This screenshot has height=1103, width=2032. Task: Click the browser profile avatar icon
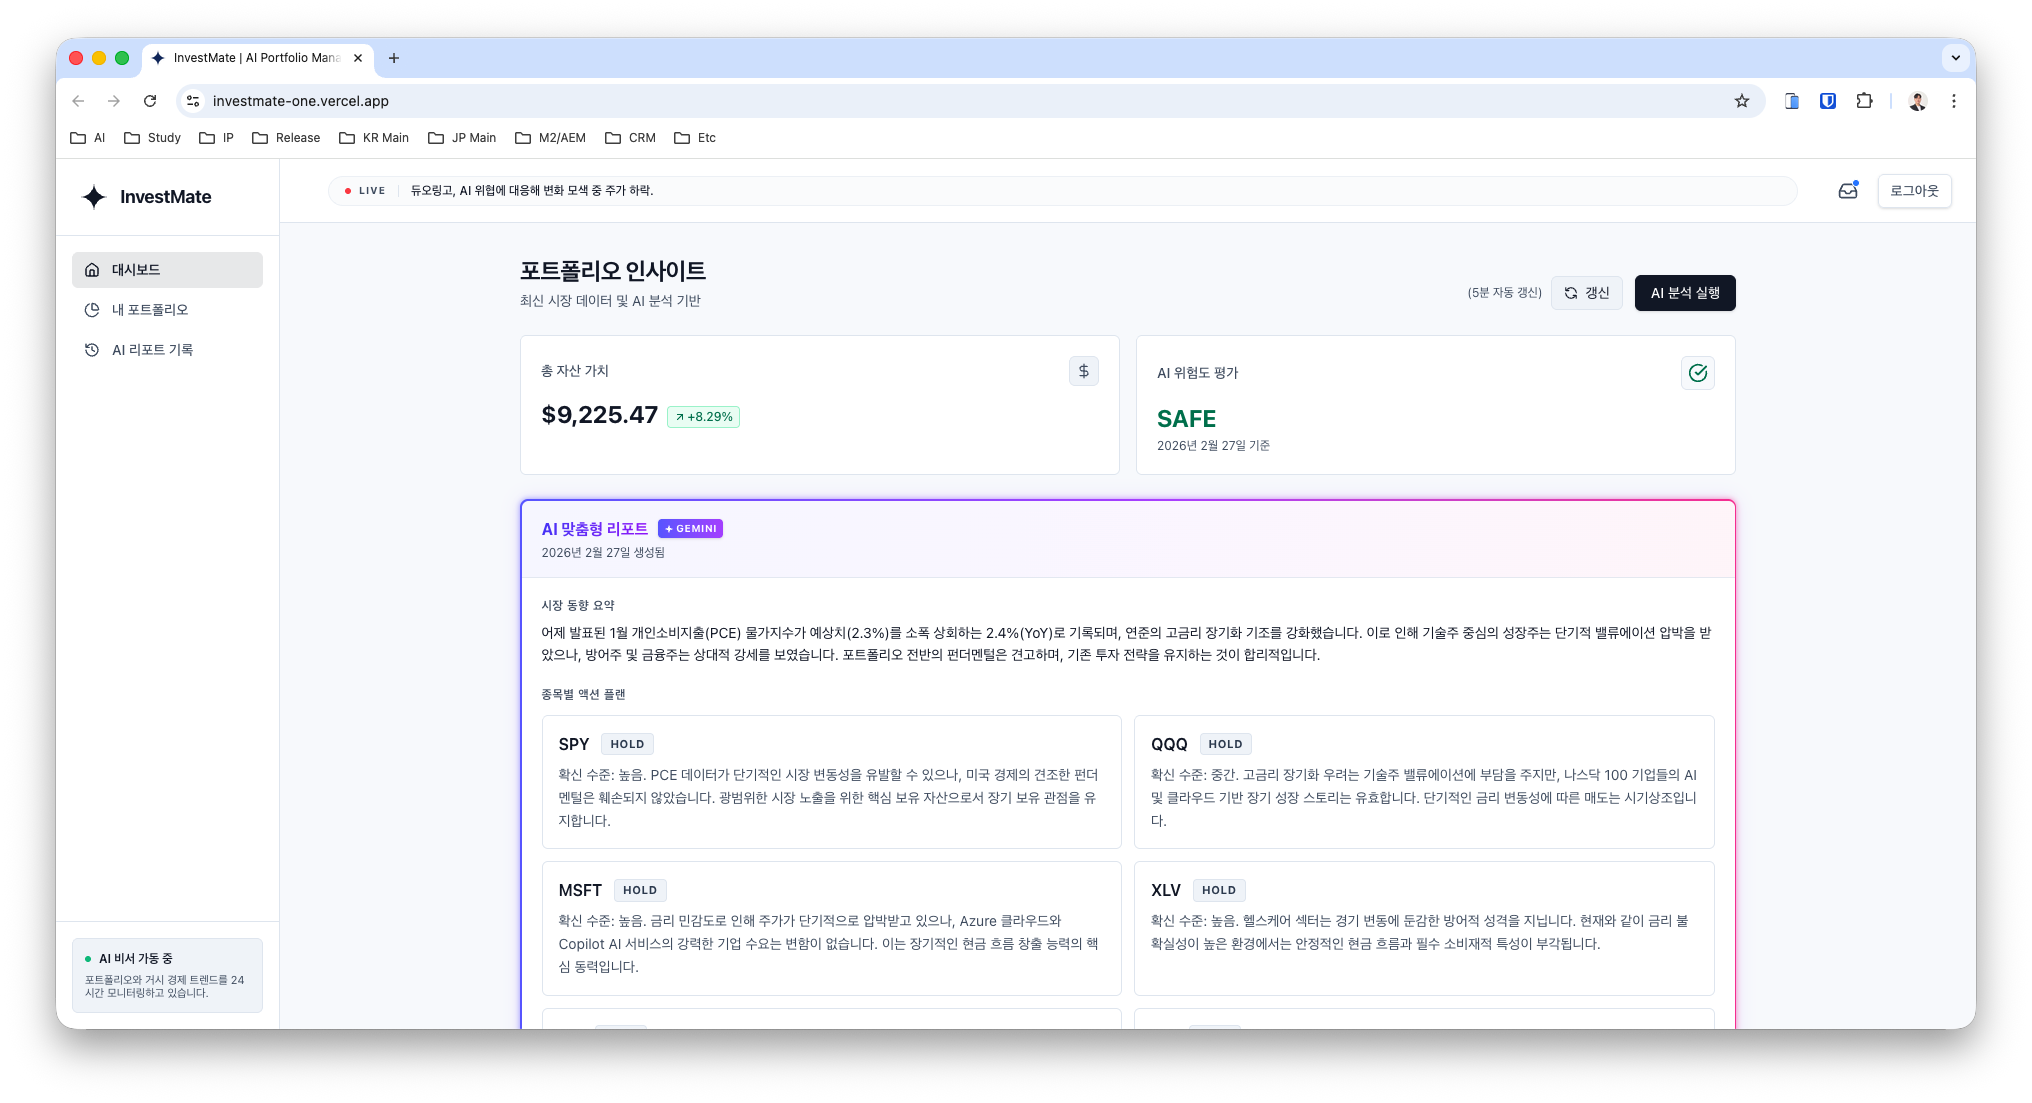[x=1917, y=101]
